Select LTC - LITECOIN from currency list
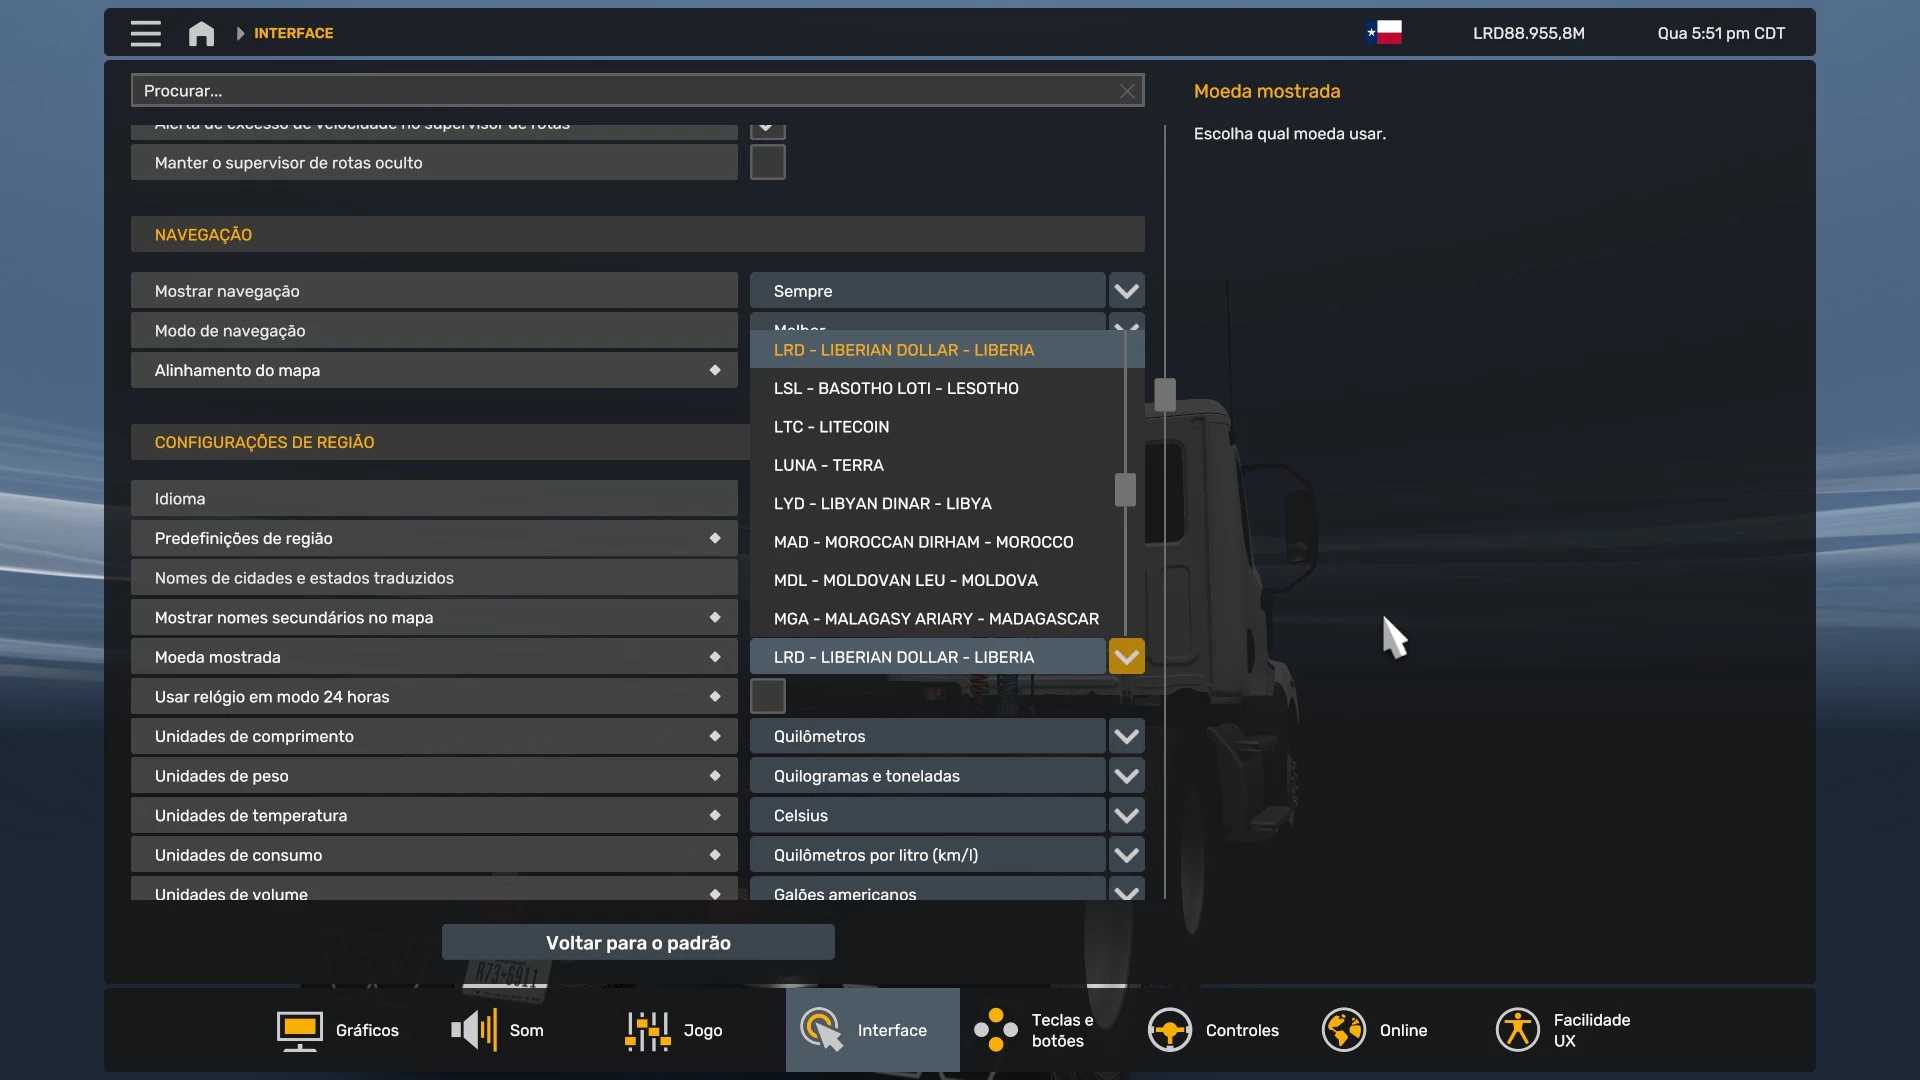The height and width of the screenshot is (1080, 1920). 831,427
